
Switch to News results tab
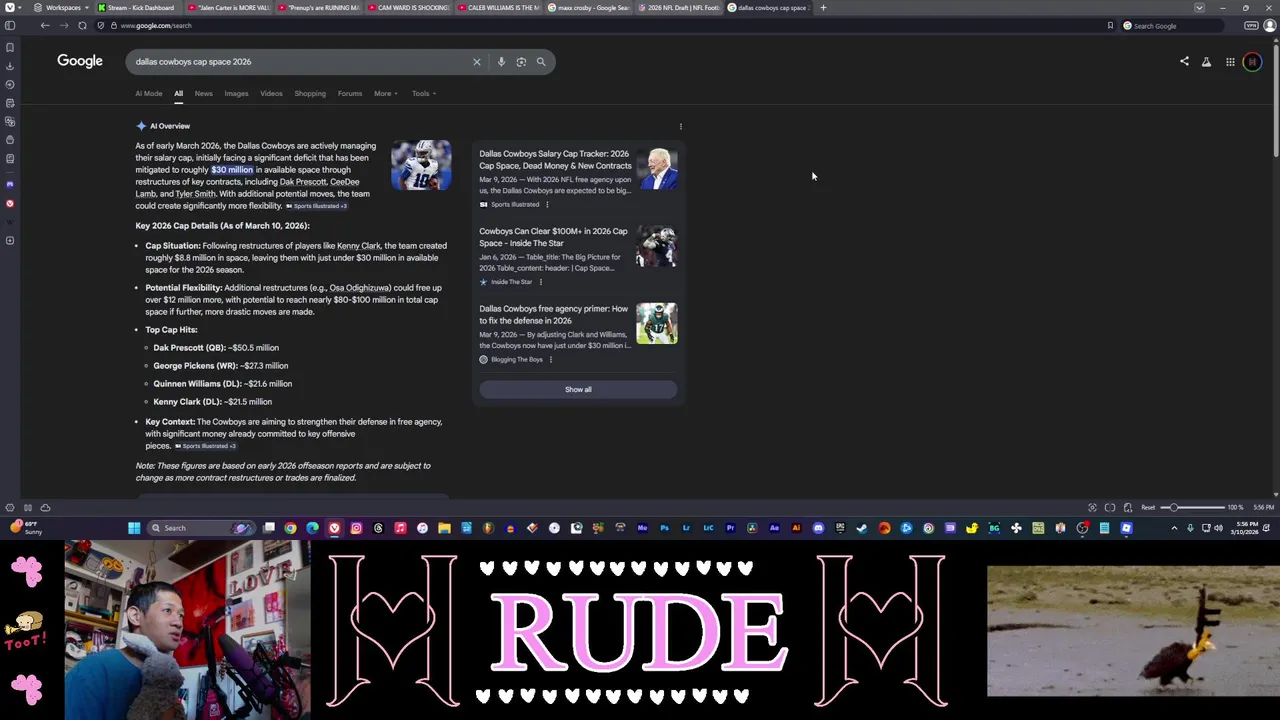tap(203, 94)
